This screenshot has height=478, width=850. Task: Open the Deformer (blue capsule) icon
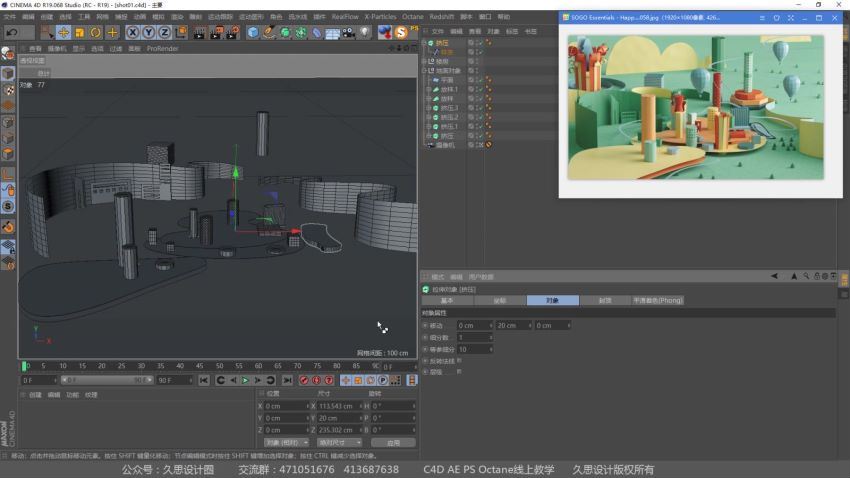(x=317, y=33)
